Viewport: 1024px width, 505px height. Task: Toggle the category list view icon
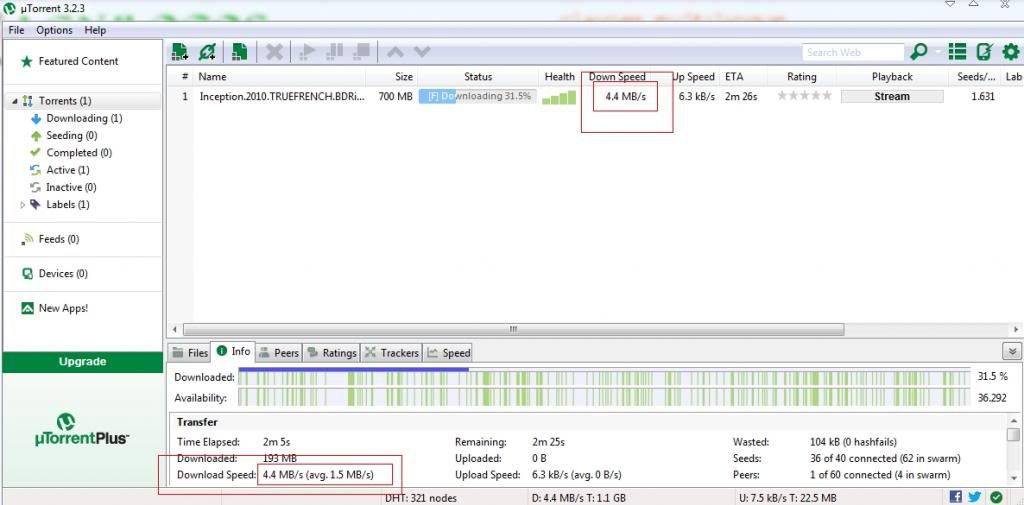[957, 52]
